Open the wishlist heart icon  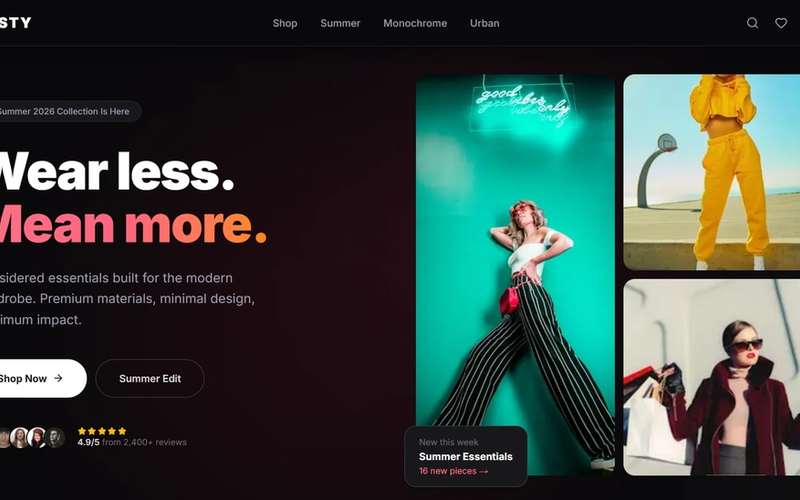(781, 23)
